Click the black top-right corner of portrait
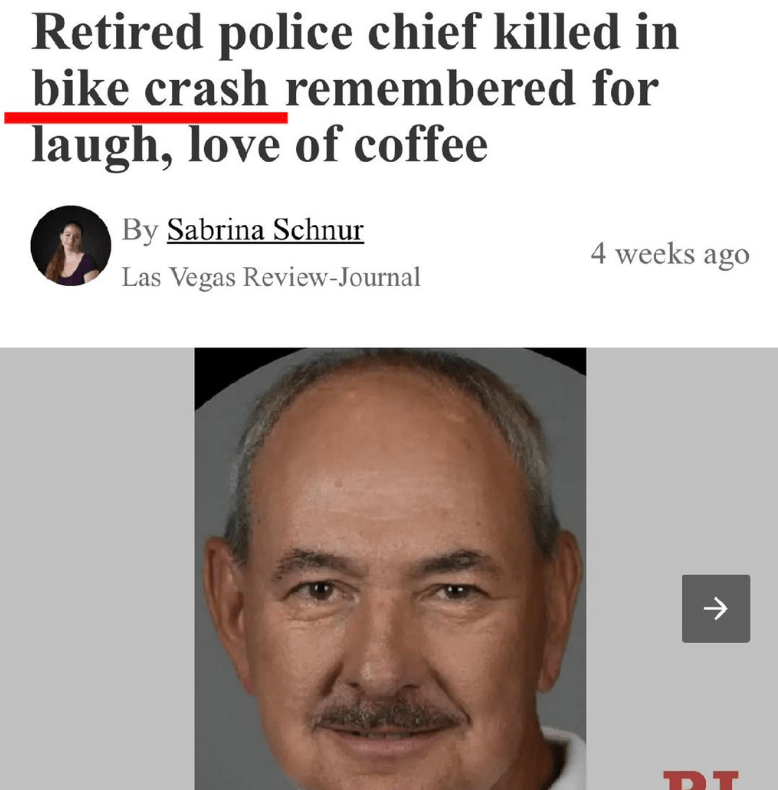 pyautogui.click(x=572, y=362)
